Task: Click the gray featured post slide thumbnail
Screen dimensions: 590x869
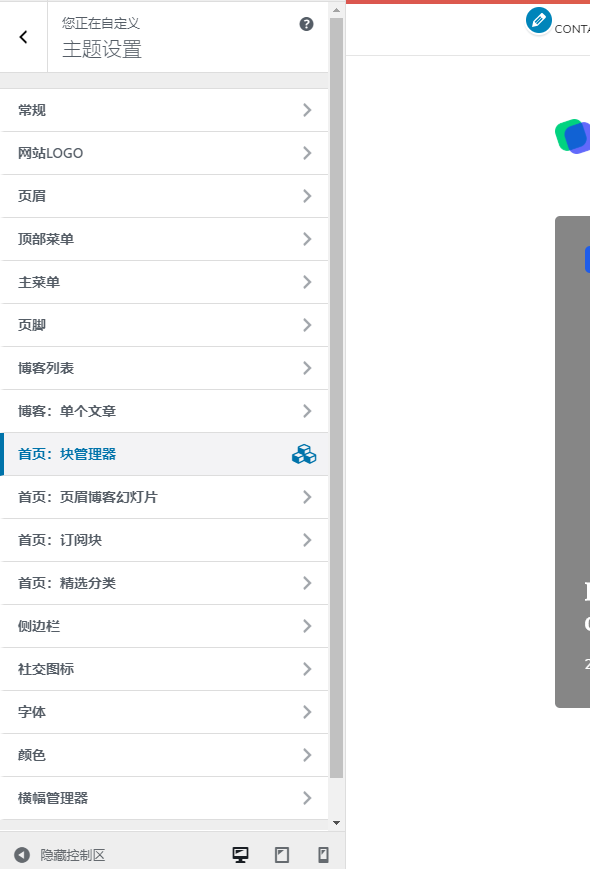Action: (x=573, y=462)
